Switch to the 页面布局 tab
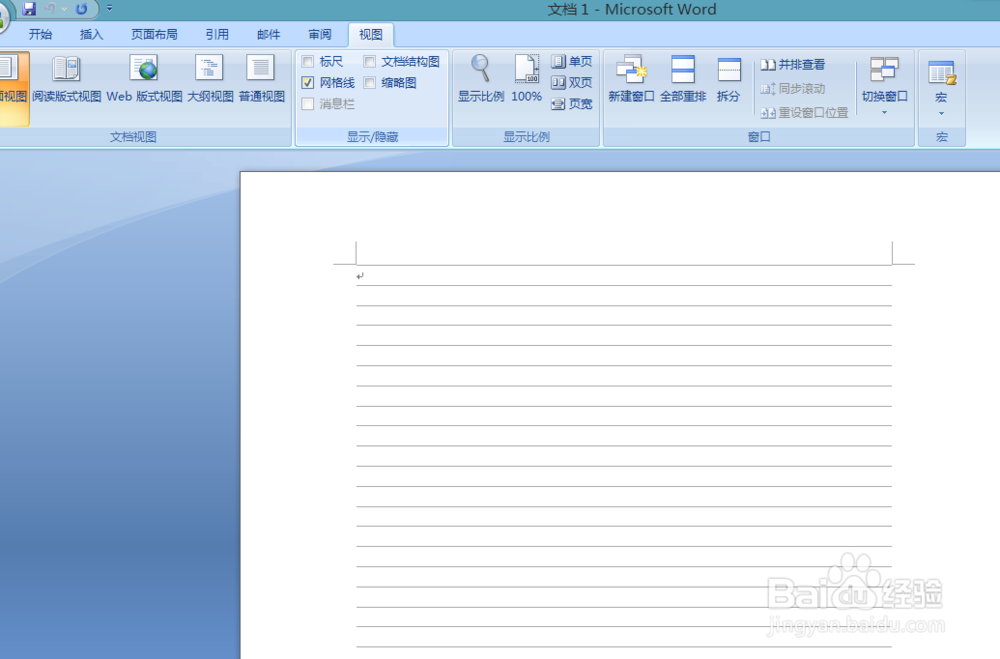The height and width of the screenshot is (659, 1000). 154,34
